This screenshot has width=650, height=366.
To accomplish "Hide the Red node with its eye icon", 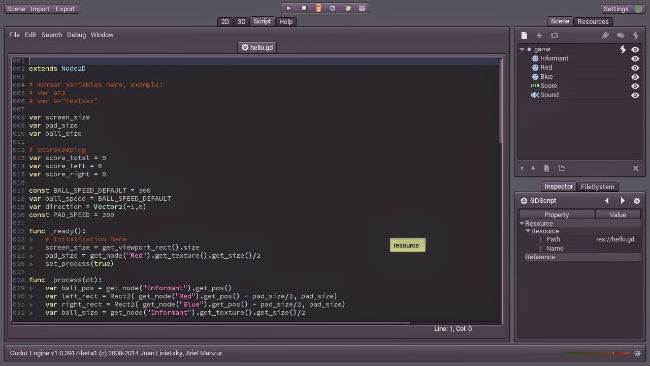I will 635,68.
